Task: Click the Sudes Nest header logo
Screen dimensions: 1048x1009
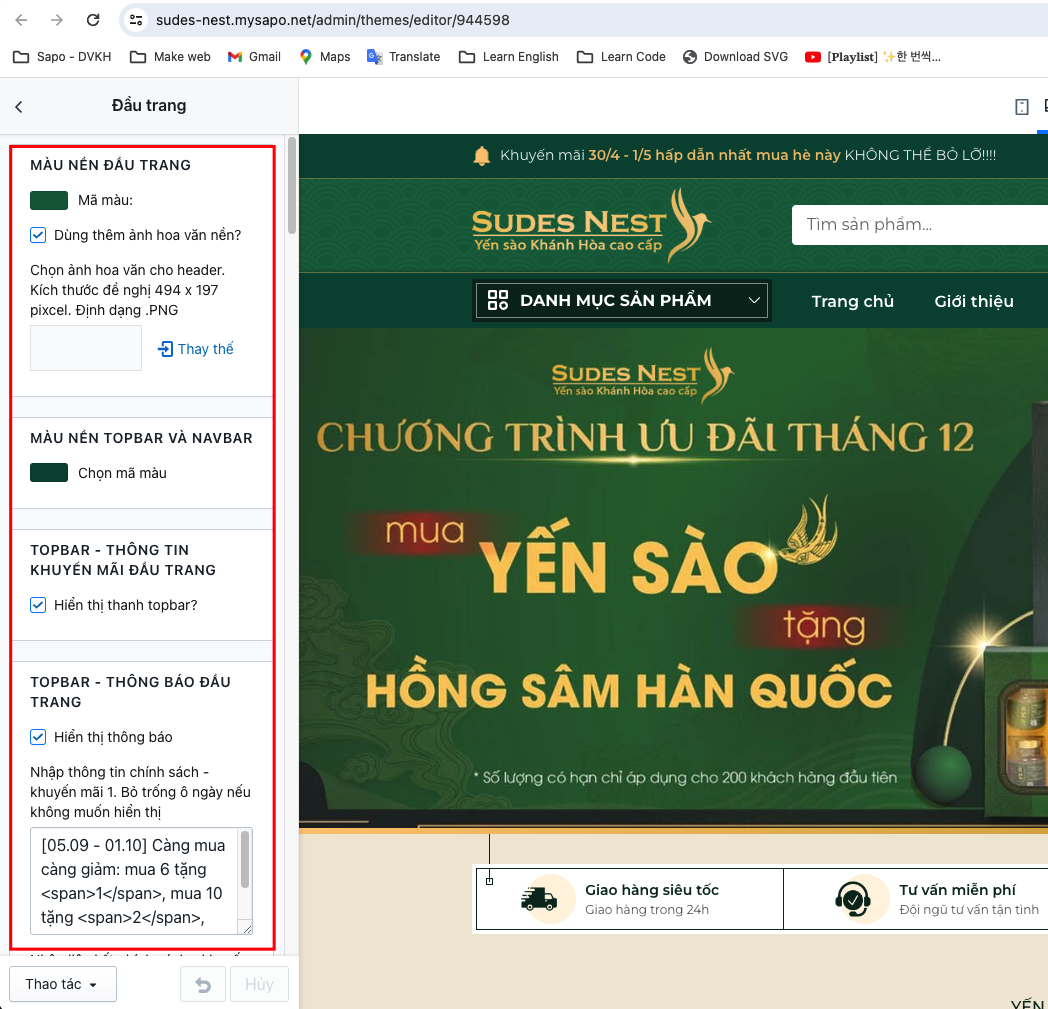Action: click(x=591, y=225)
